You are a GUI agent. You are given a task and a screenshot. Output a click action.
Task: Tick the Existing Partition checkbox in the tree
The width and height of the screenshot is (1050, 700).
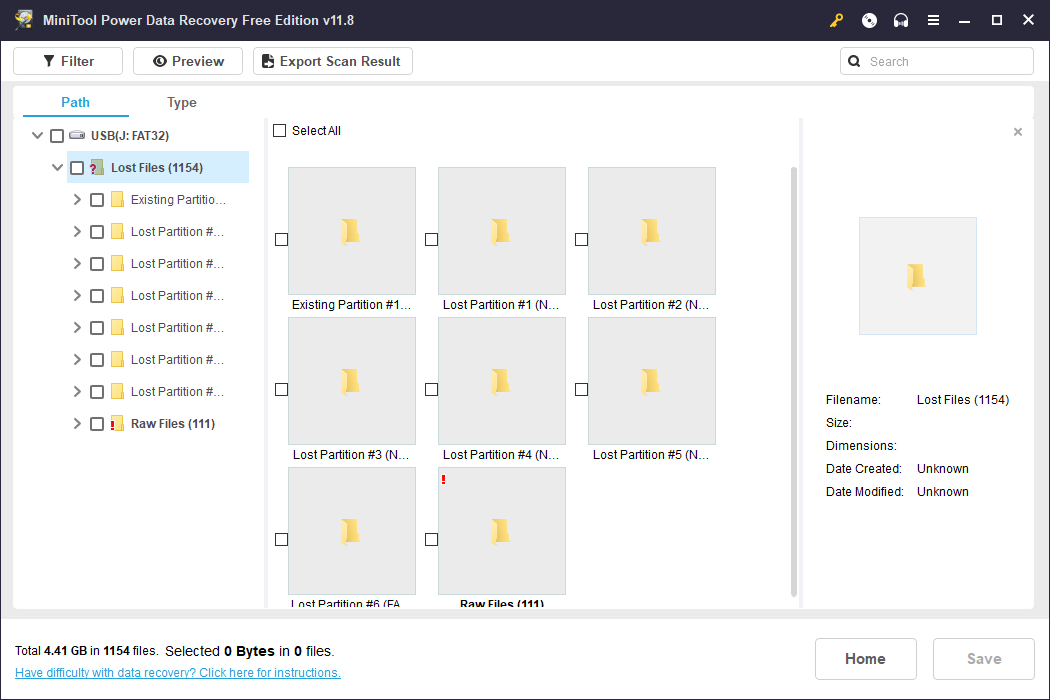click(x=97, y=200)
